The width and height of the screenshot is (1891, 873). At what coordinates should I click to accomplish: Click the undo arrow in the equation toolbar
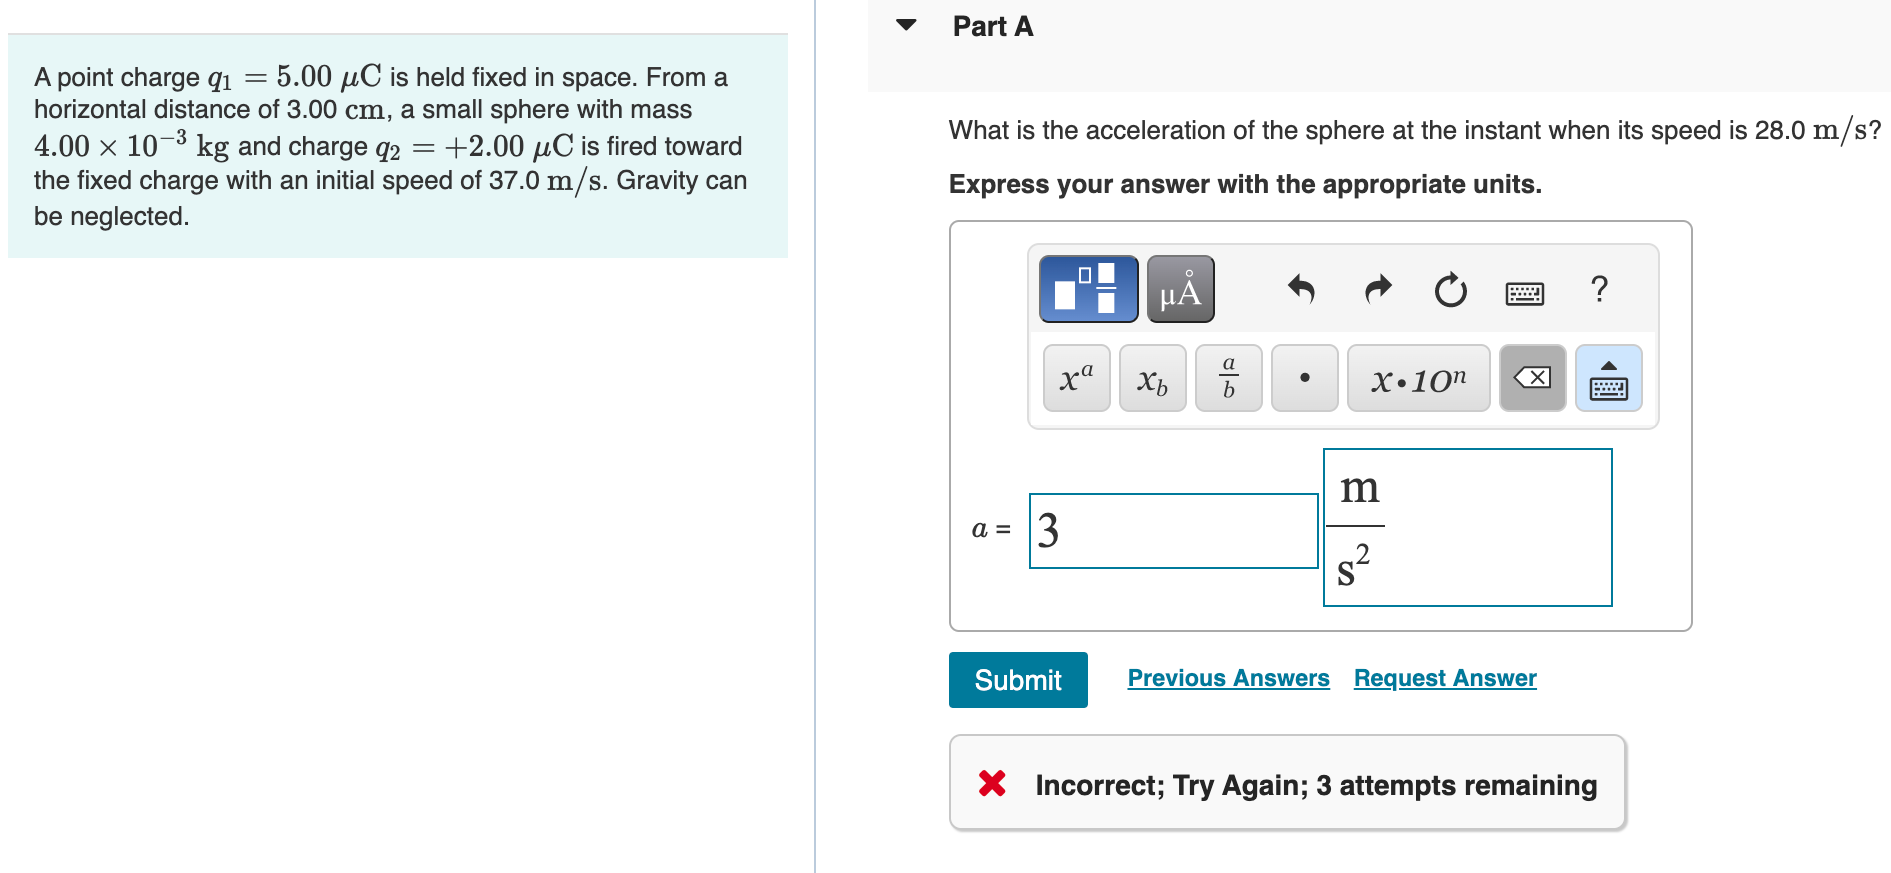(x=1303, y=290)
